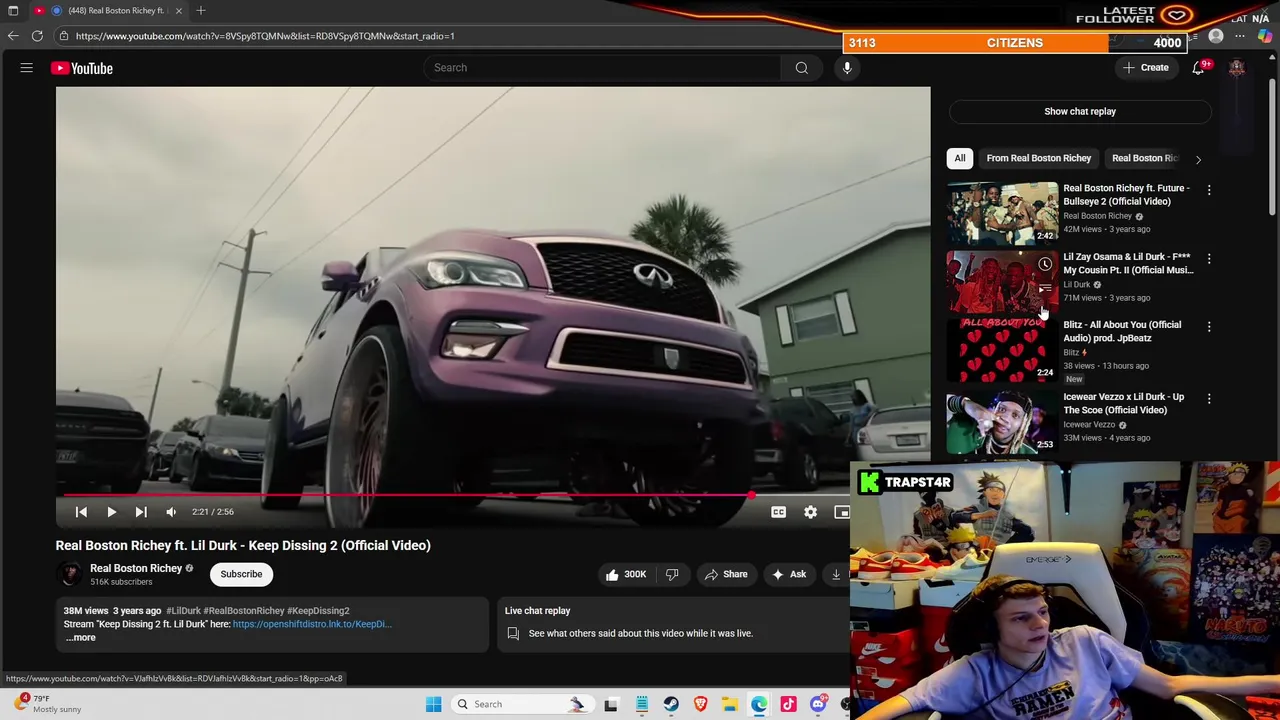Open the YouTube hamburger guide menu
This screenshot has width=1280, height=720.
tap(27, 68)
